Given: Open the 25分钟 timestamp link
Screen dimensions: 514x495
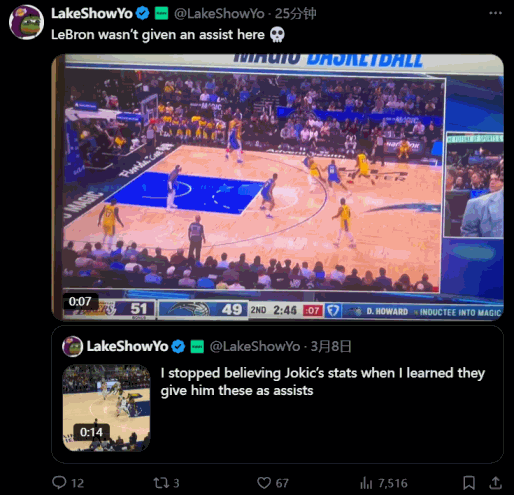Looking at the screenshot, I should tap(295, 14).
